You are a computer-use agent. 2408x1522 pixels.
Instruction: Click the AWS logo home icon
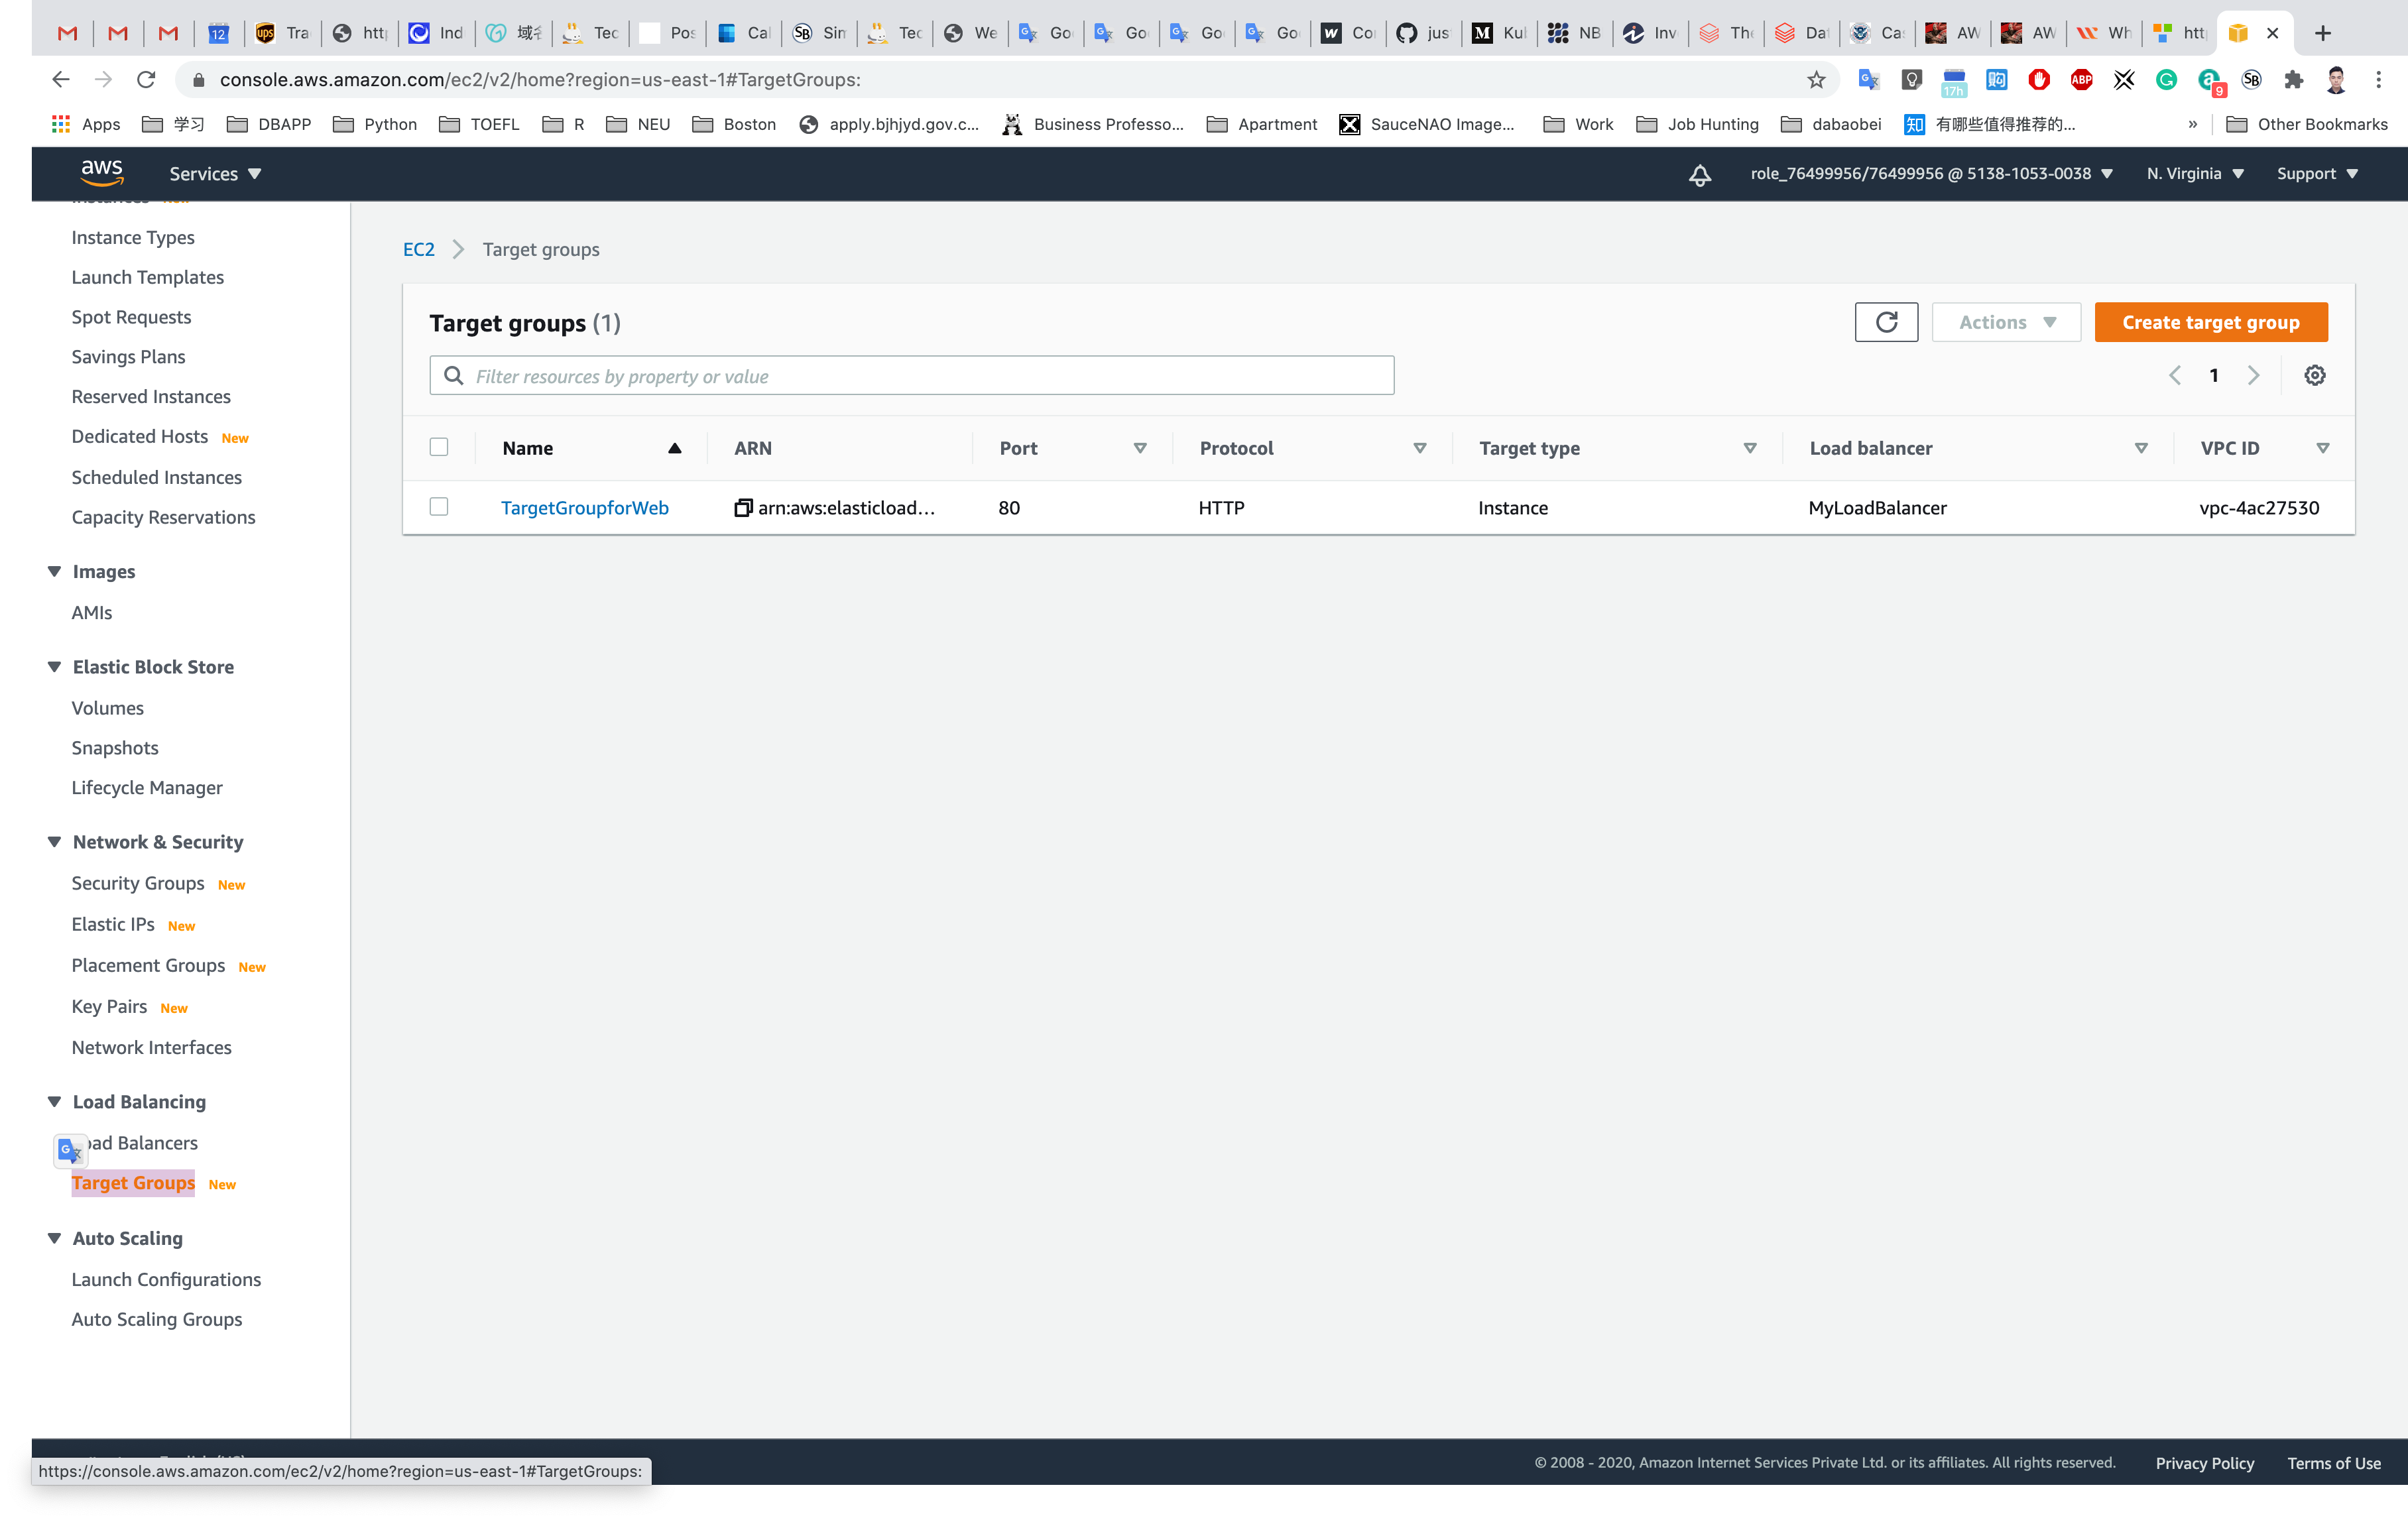coord(102,172)
